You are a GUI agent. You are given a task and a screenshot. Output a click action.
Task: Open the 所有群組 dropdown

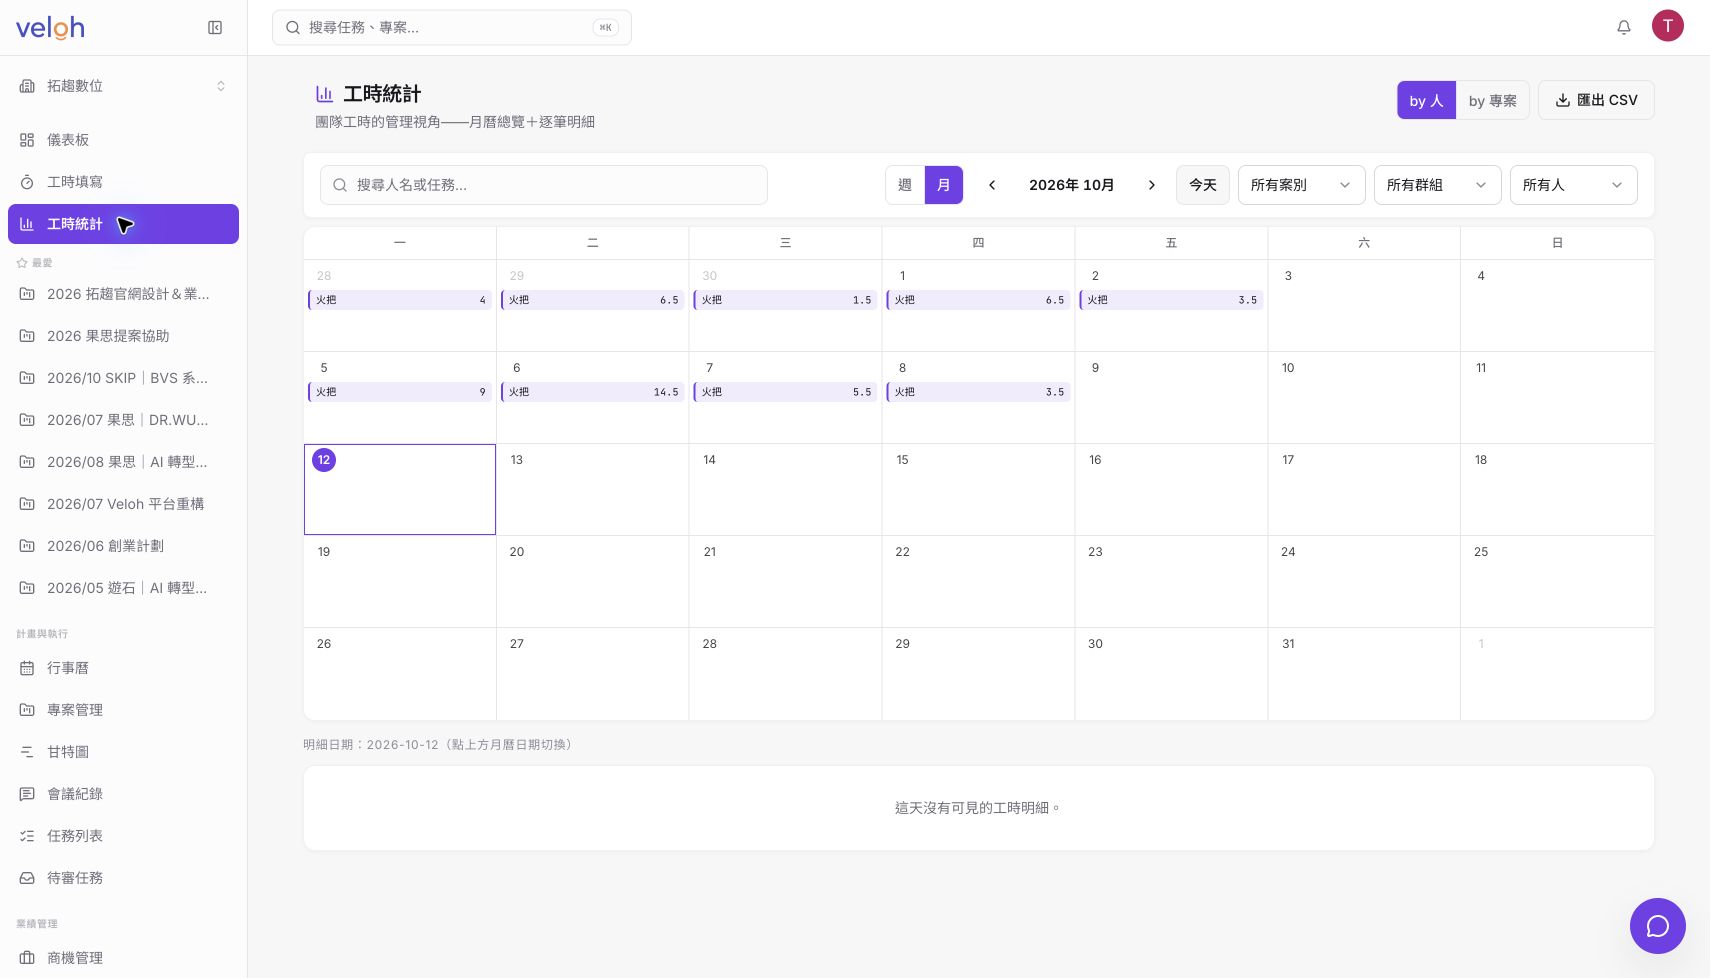tap(1437, 185)
